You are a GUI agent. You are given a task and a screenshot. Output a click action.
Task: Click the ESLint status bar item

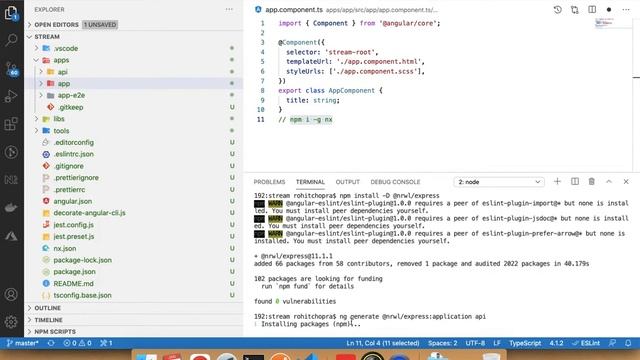(x=586, y=343)
